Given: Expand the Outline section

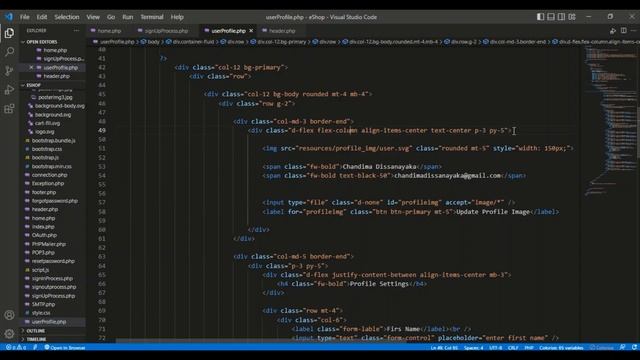Looking at the screenshot, I should (x=36, y=331).
